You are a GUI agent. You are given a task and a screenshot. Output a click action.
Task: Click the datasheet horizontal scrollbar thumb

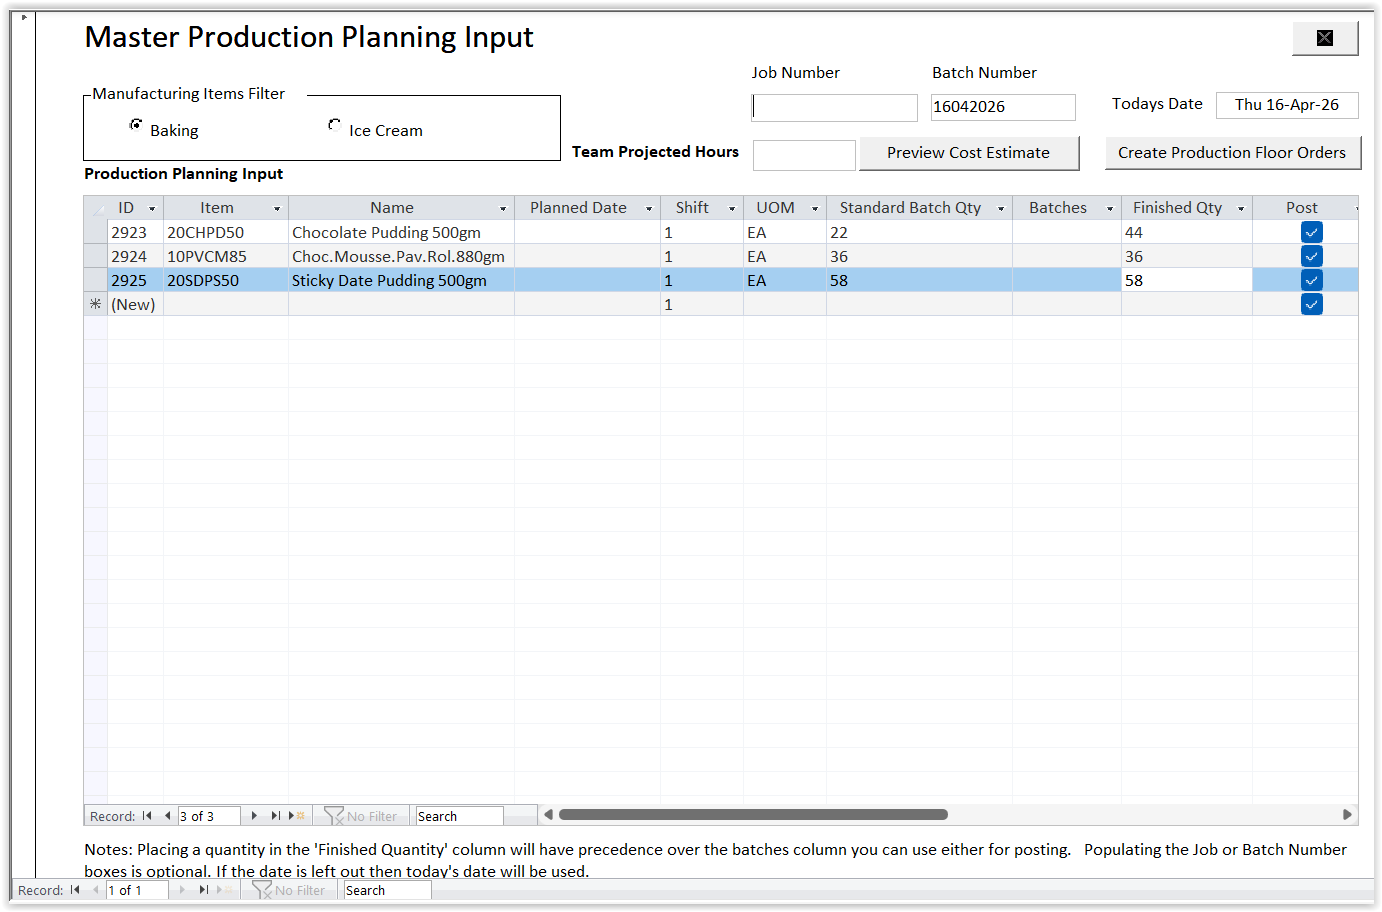click(x=752, y=815)
